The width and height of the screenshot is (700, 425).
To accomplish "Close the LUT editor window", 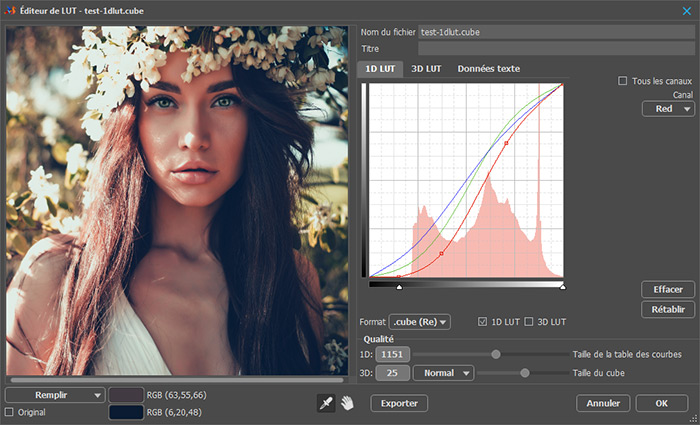I will (x=687, y=11).
